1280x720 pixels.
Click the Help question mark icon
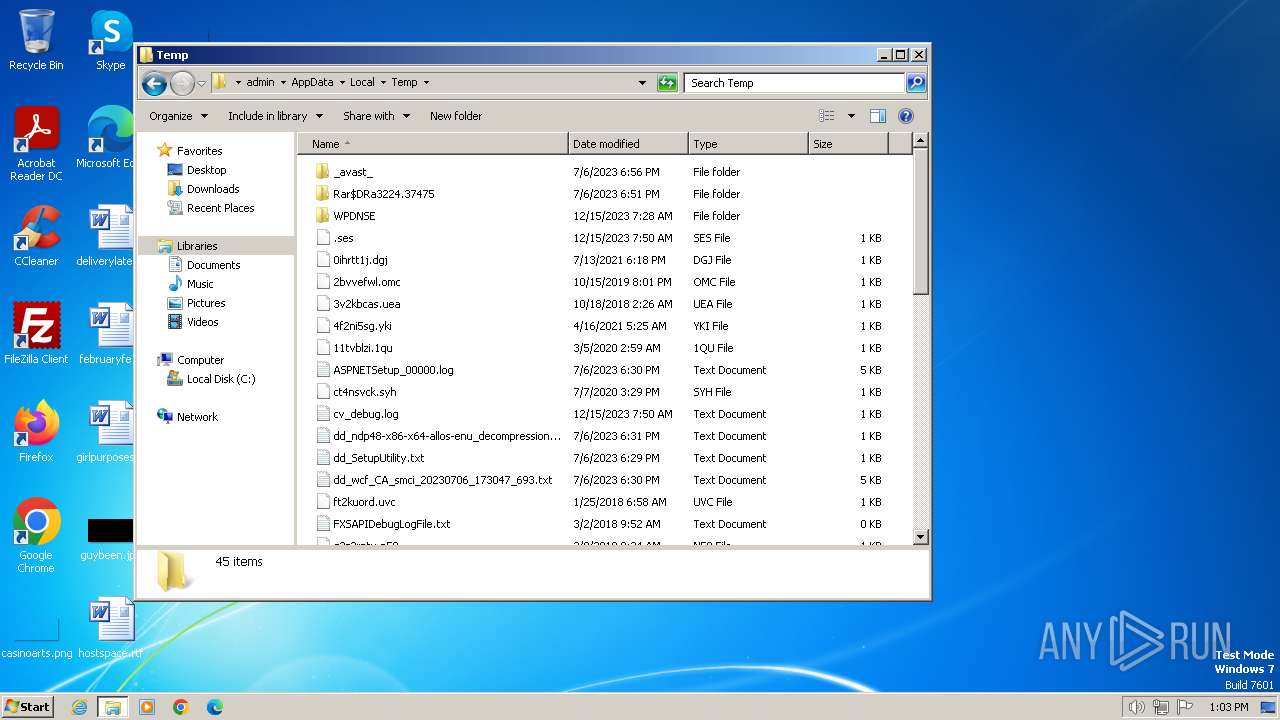tap(906, 116)
